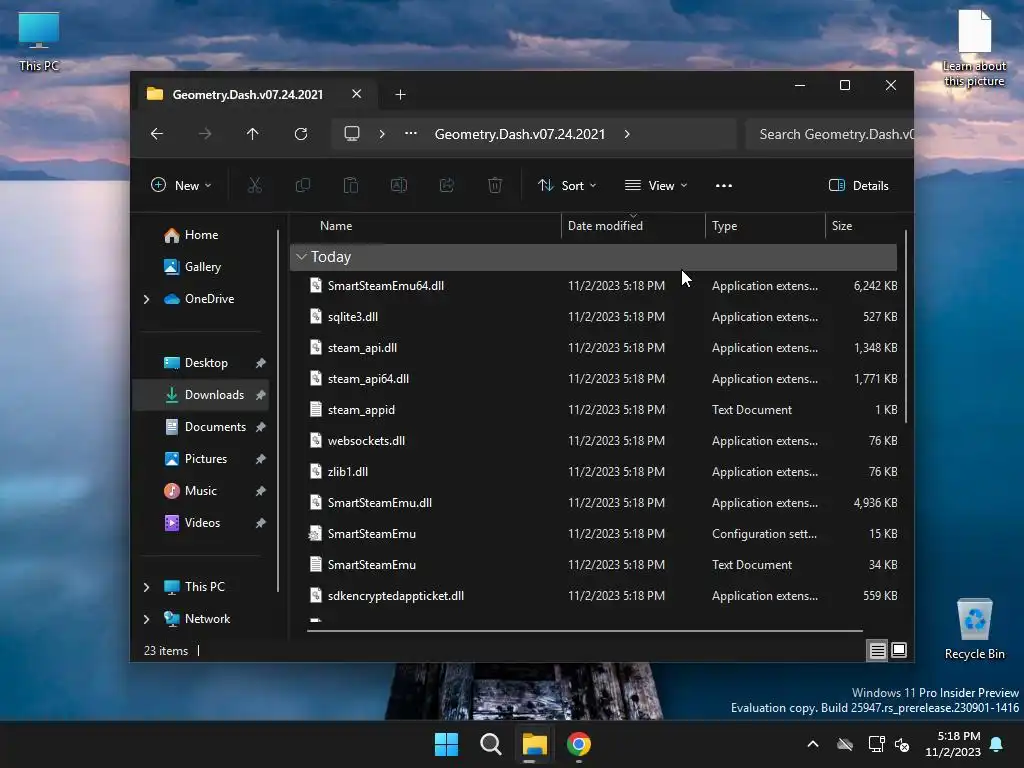Screen dimensions: 1024x768
Task: Click the Delete trash icon
Action: tap(495, 185)
